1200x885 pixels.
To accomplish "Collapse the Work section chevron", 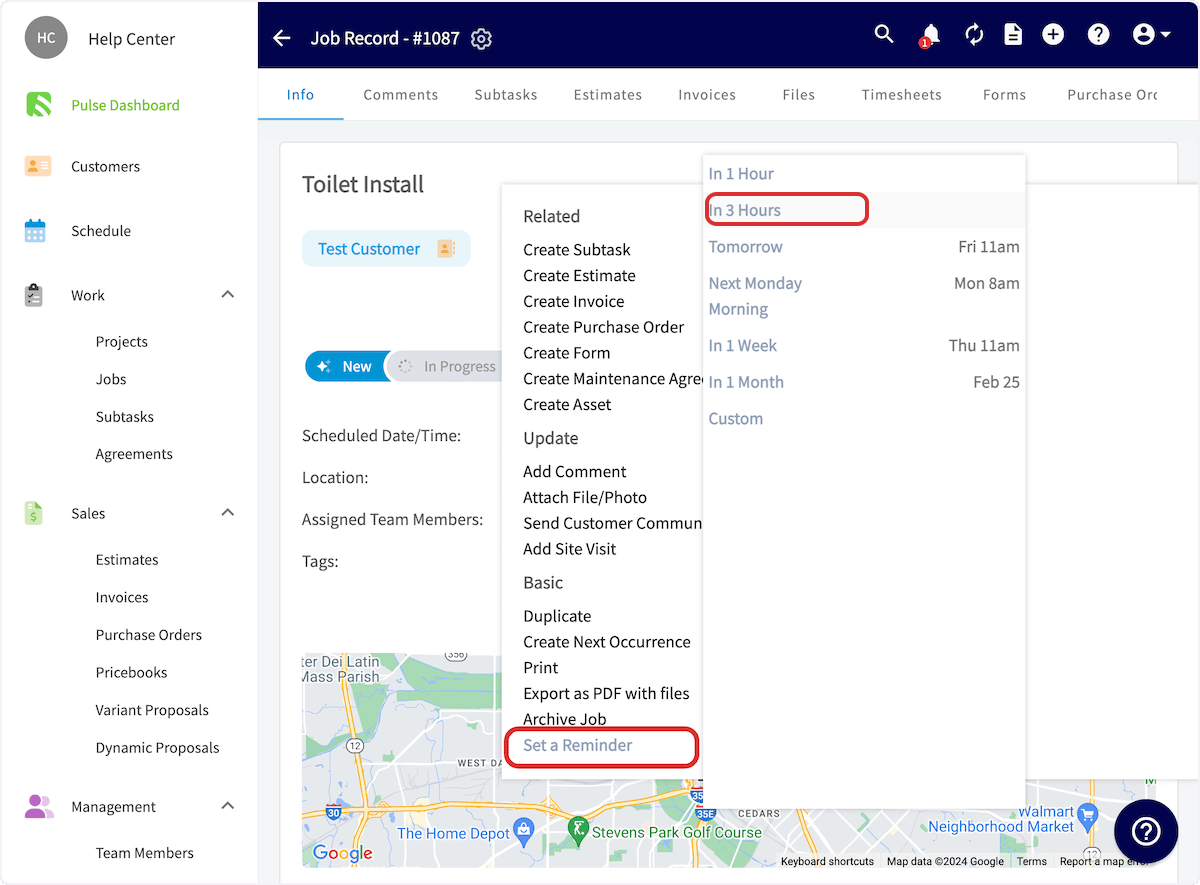I will [227, 295].
